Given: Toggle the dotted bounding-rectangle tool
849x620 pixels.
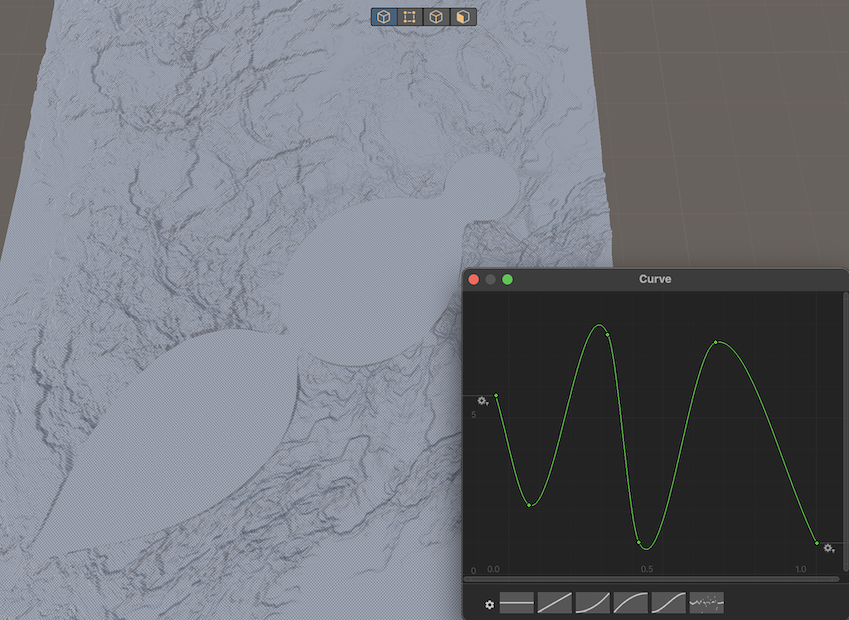Looking at the screenshot, I should 410,17.
